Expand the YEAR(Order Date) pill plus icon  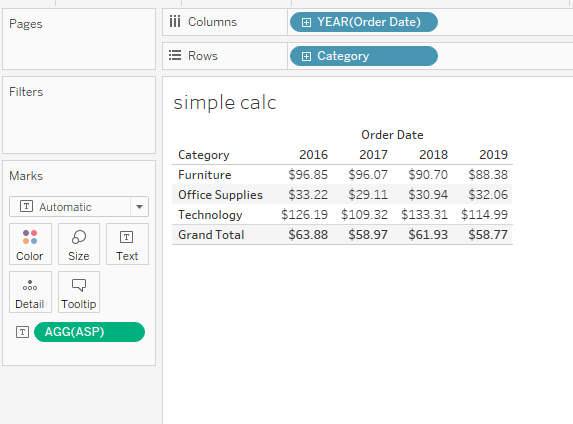pyautogui.click(x=306, y=22)
